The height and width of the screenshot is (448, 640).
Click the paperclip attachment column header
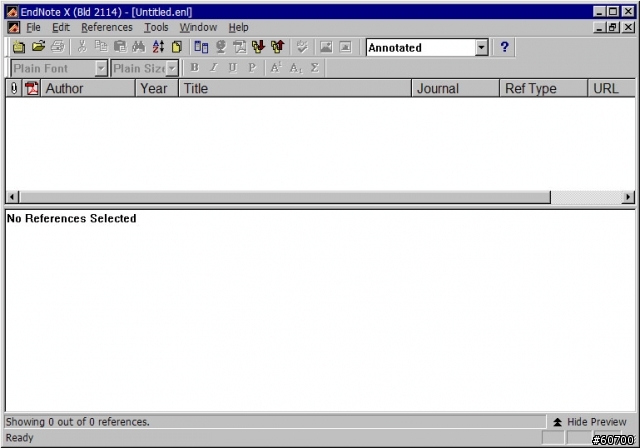point(13,88)
